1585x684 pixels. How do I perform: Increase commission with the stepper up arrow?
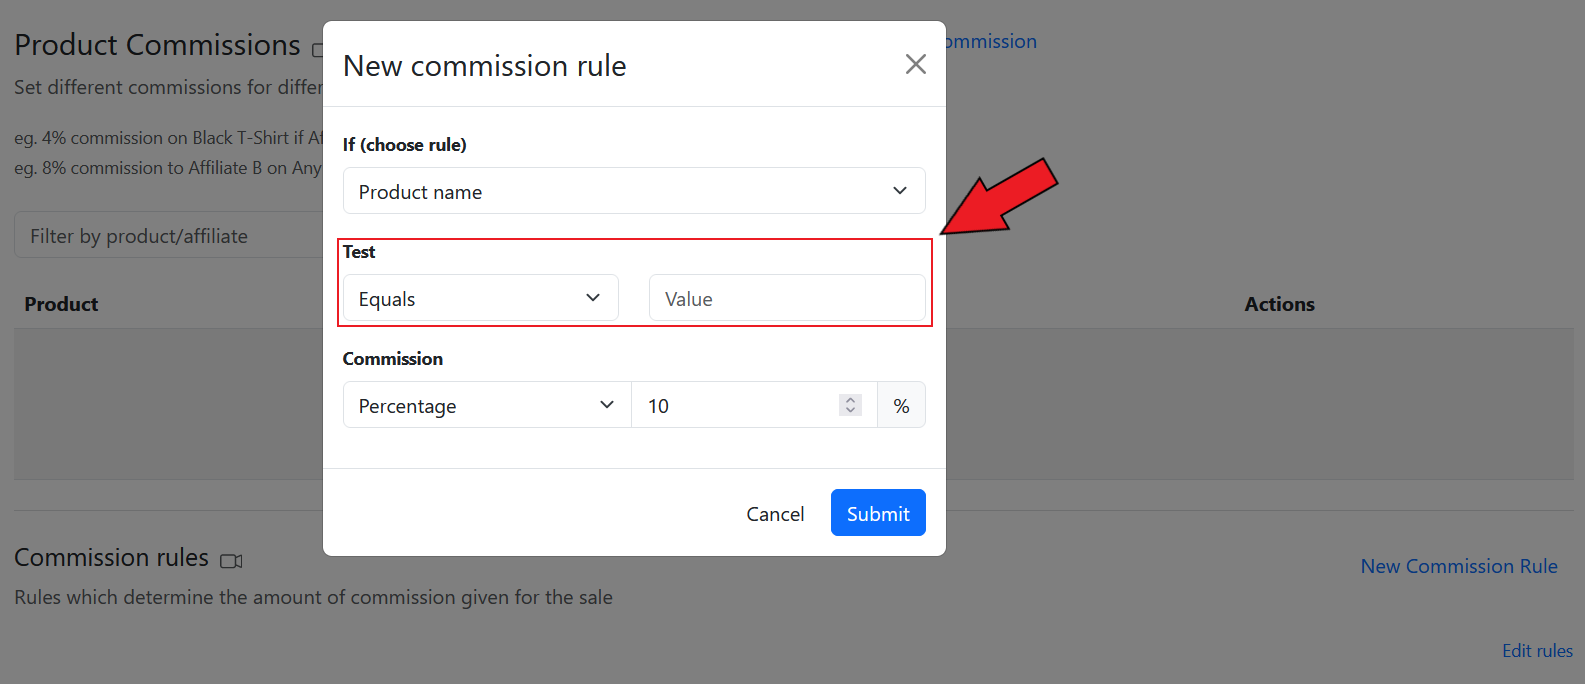(851, 400)
